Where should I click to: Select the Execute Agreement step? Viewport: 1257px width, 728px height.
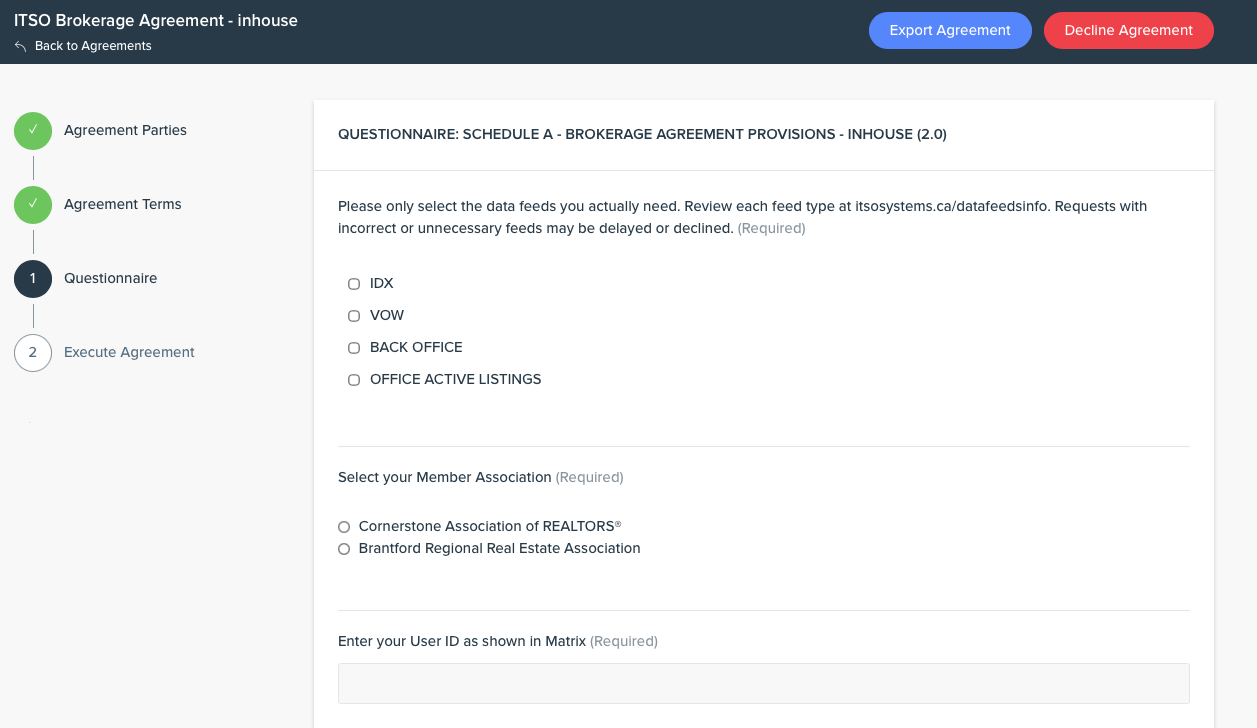pyautogui.click(x=129, y=353)
